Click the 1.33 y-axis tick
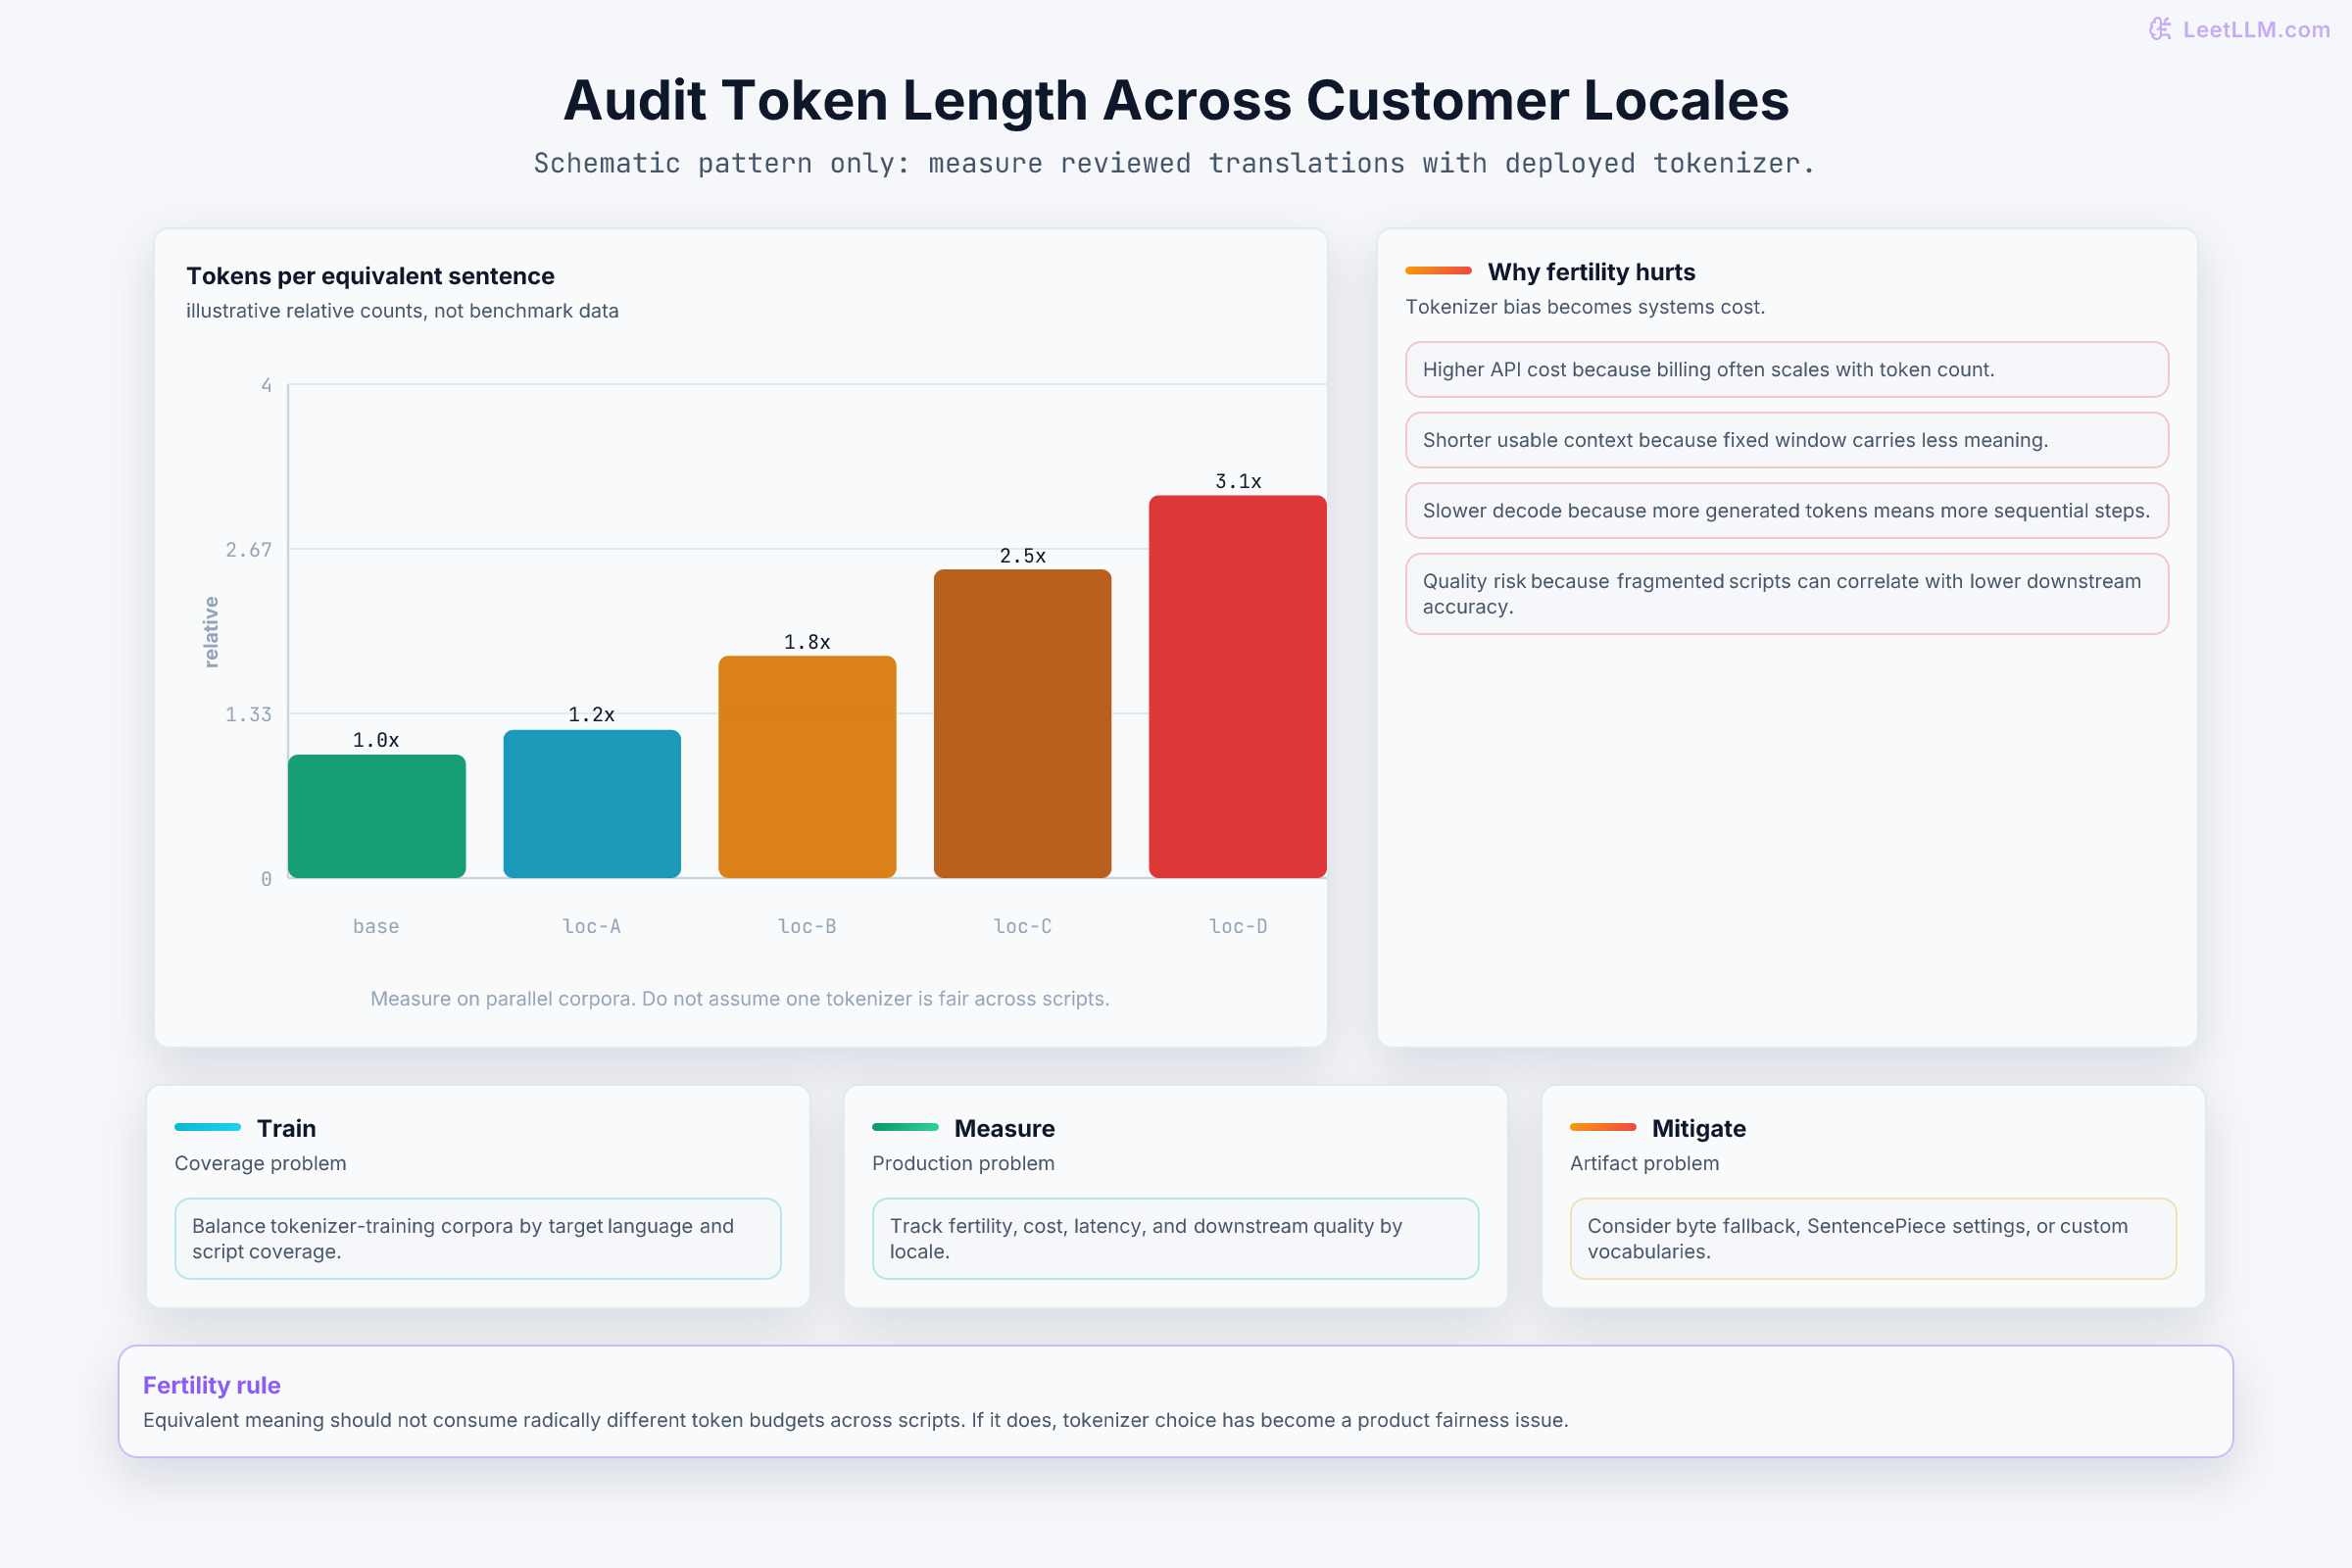This screenshot has width=2352, height=1568. point(248,714)
